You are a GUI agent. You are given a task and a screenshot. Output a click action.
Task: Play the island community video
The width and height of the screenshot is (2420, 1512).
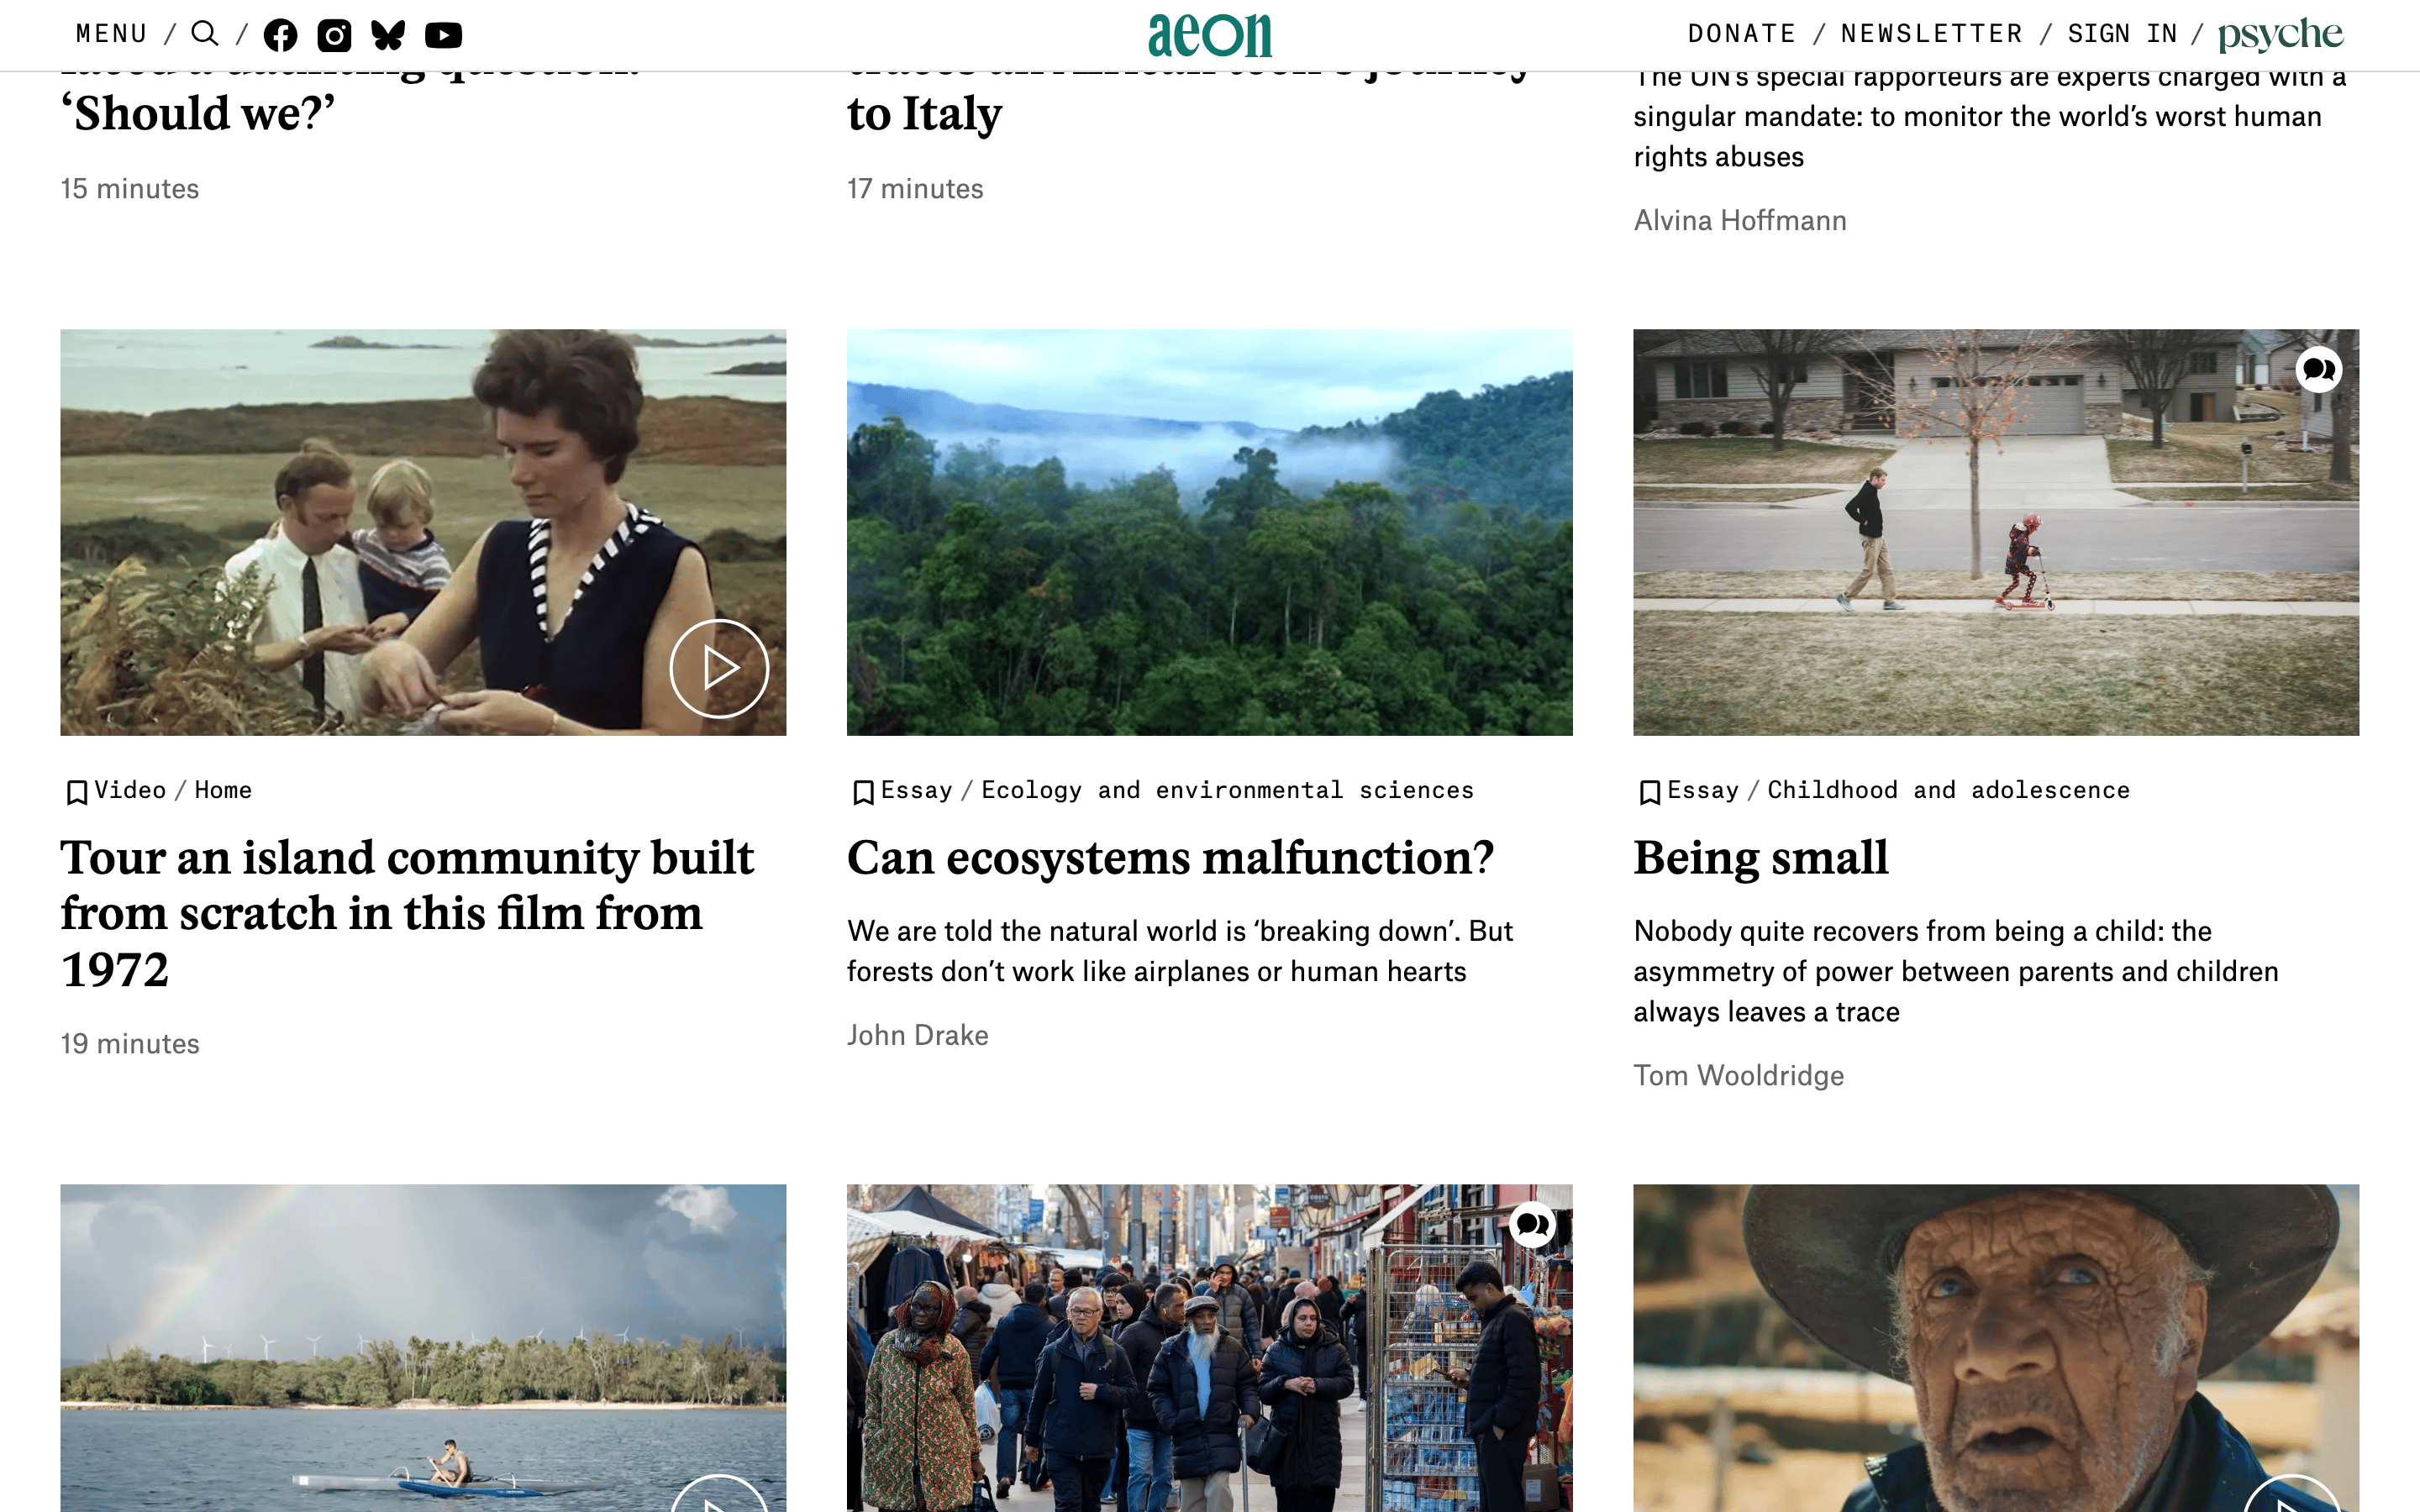(719, 668)
